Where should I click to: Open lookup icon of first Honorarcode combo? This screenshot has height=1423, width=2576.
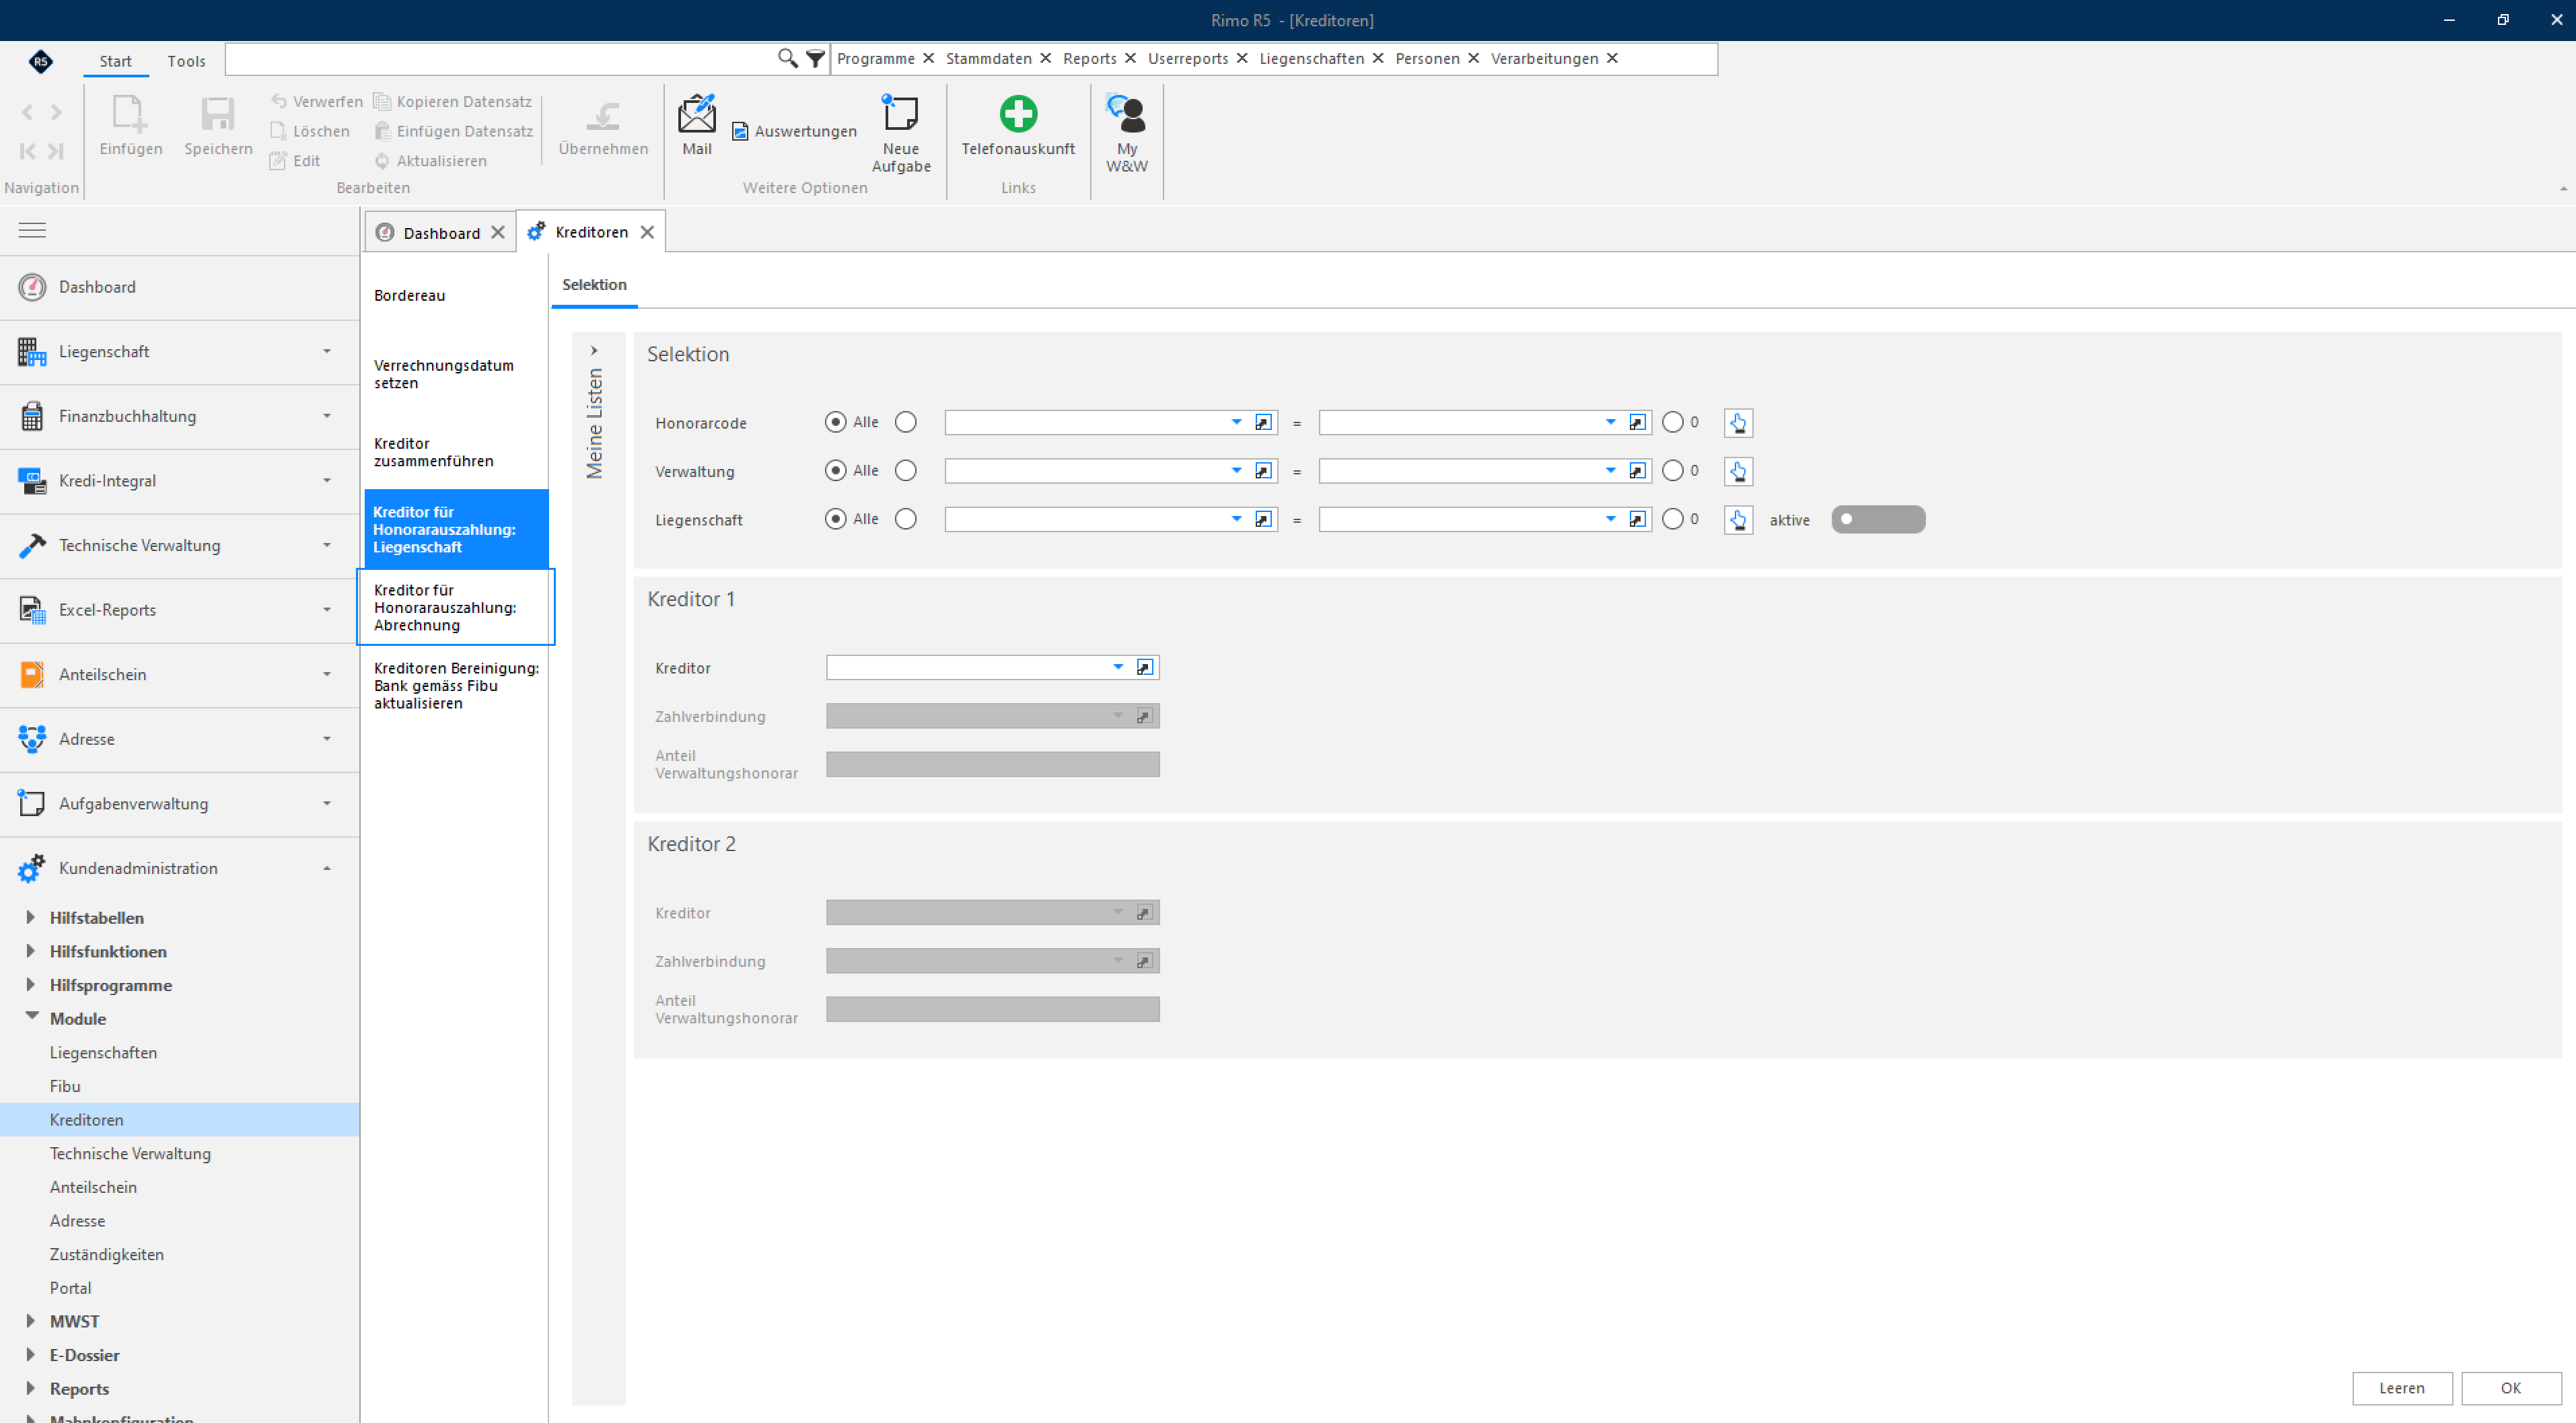1263,422
